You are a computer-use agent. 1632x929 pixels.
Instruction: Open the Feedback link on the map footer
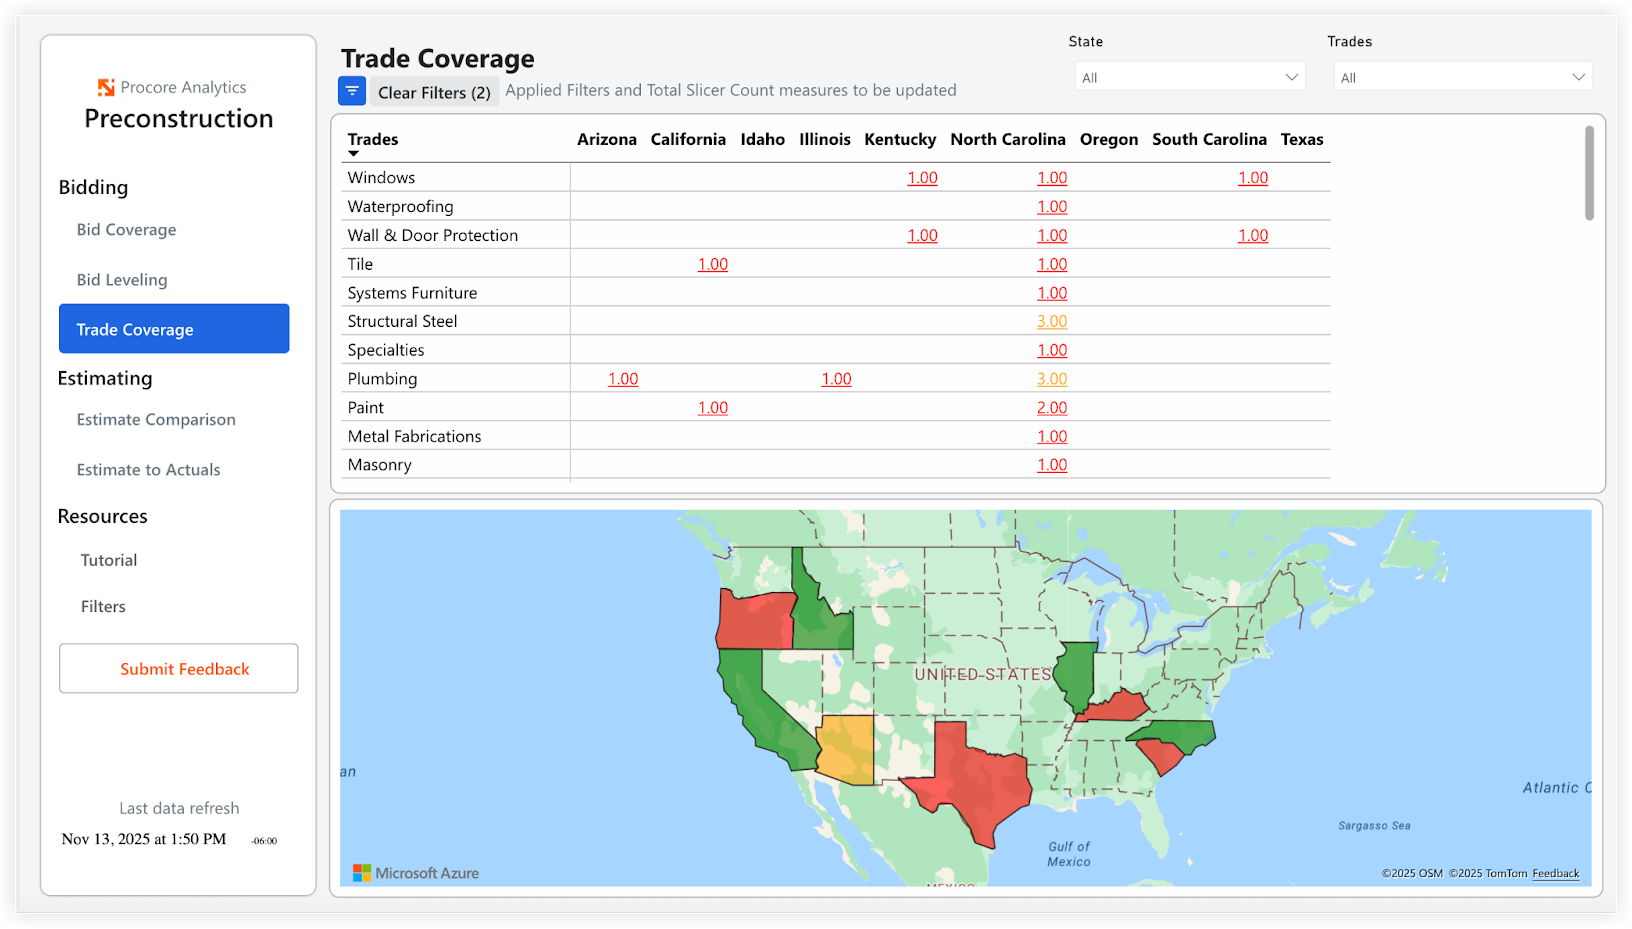(1556, 873)
